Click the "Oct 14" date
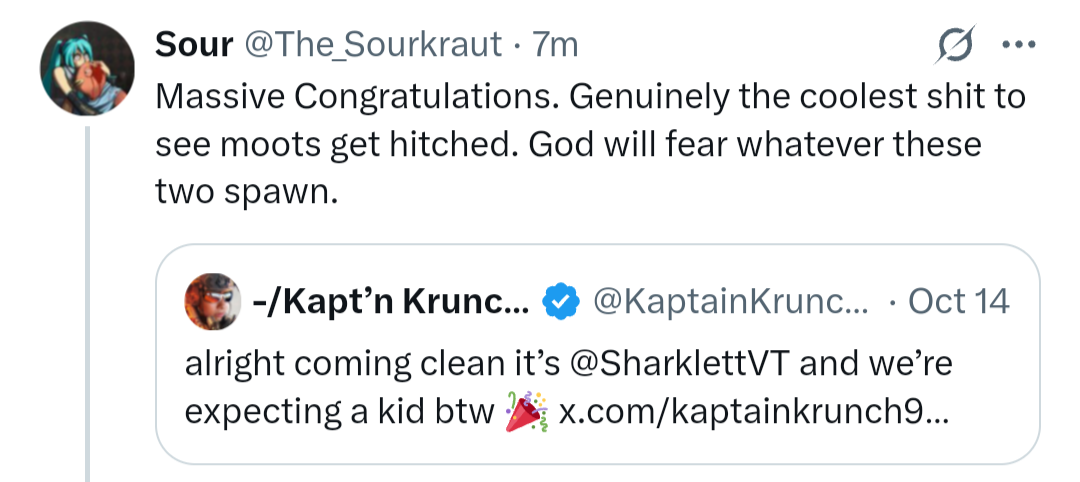This screenshot has width=1080, height=482. (x=958, y=301)
